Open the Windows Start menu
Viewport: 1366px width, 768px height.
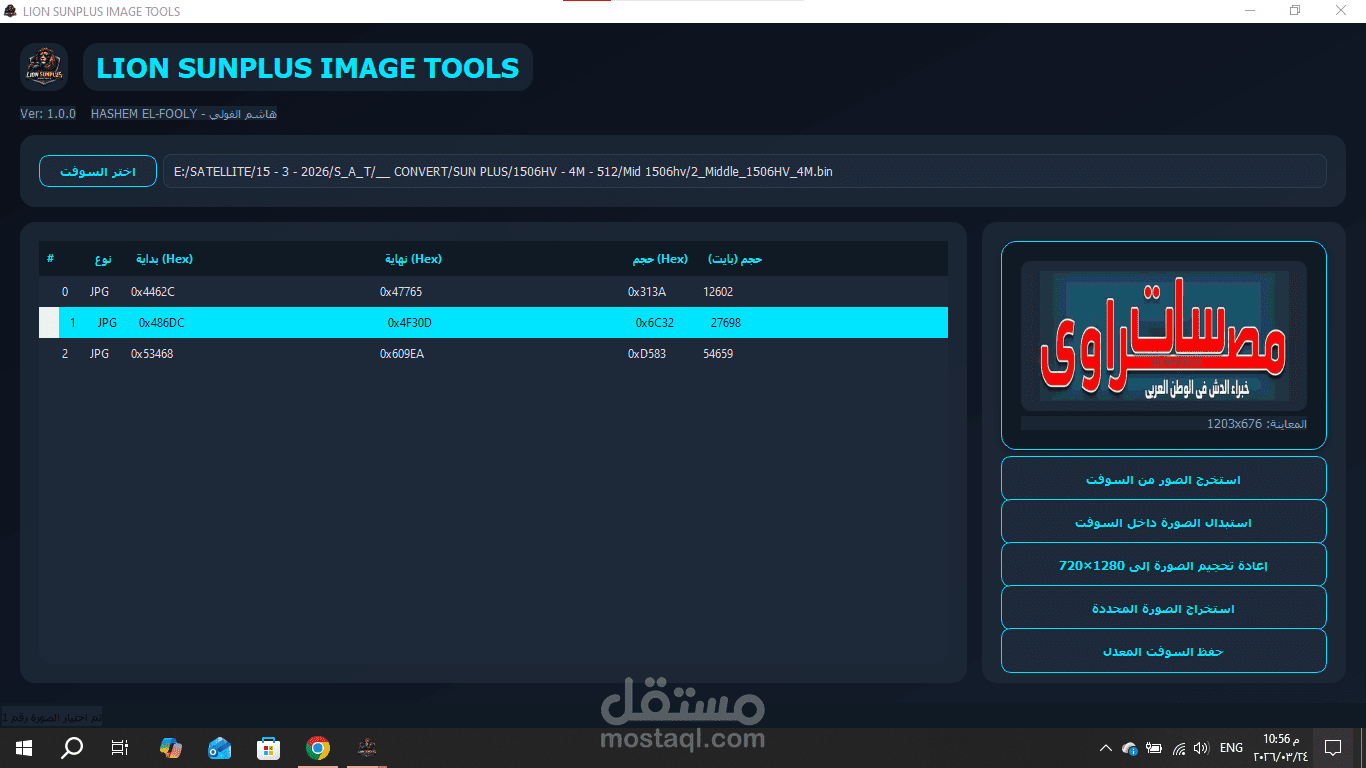23,747
